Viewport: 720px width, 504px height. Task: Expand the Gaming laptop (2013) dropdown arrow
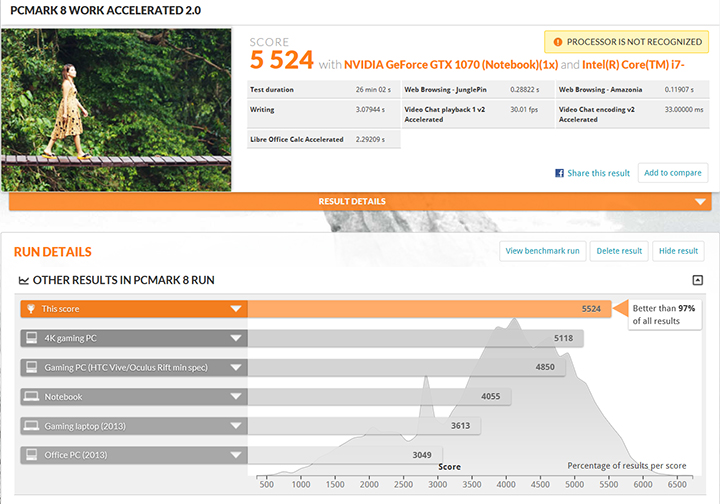(236, 426)
